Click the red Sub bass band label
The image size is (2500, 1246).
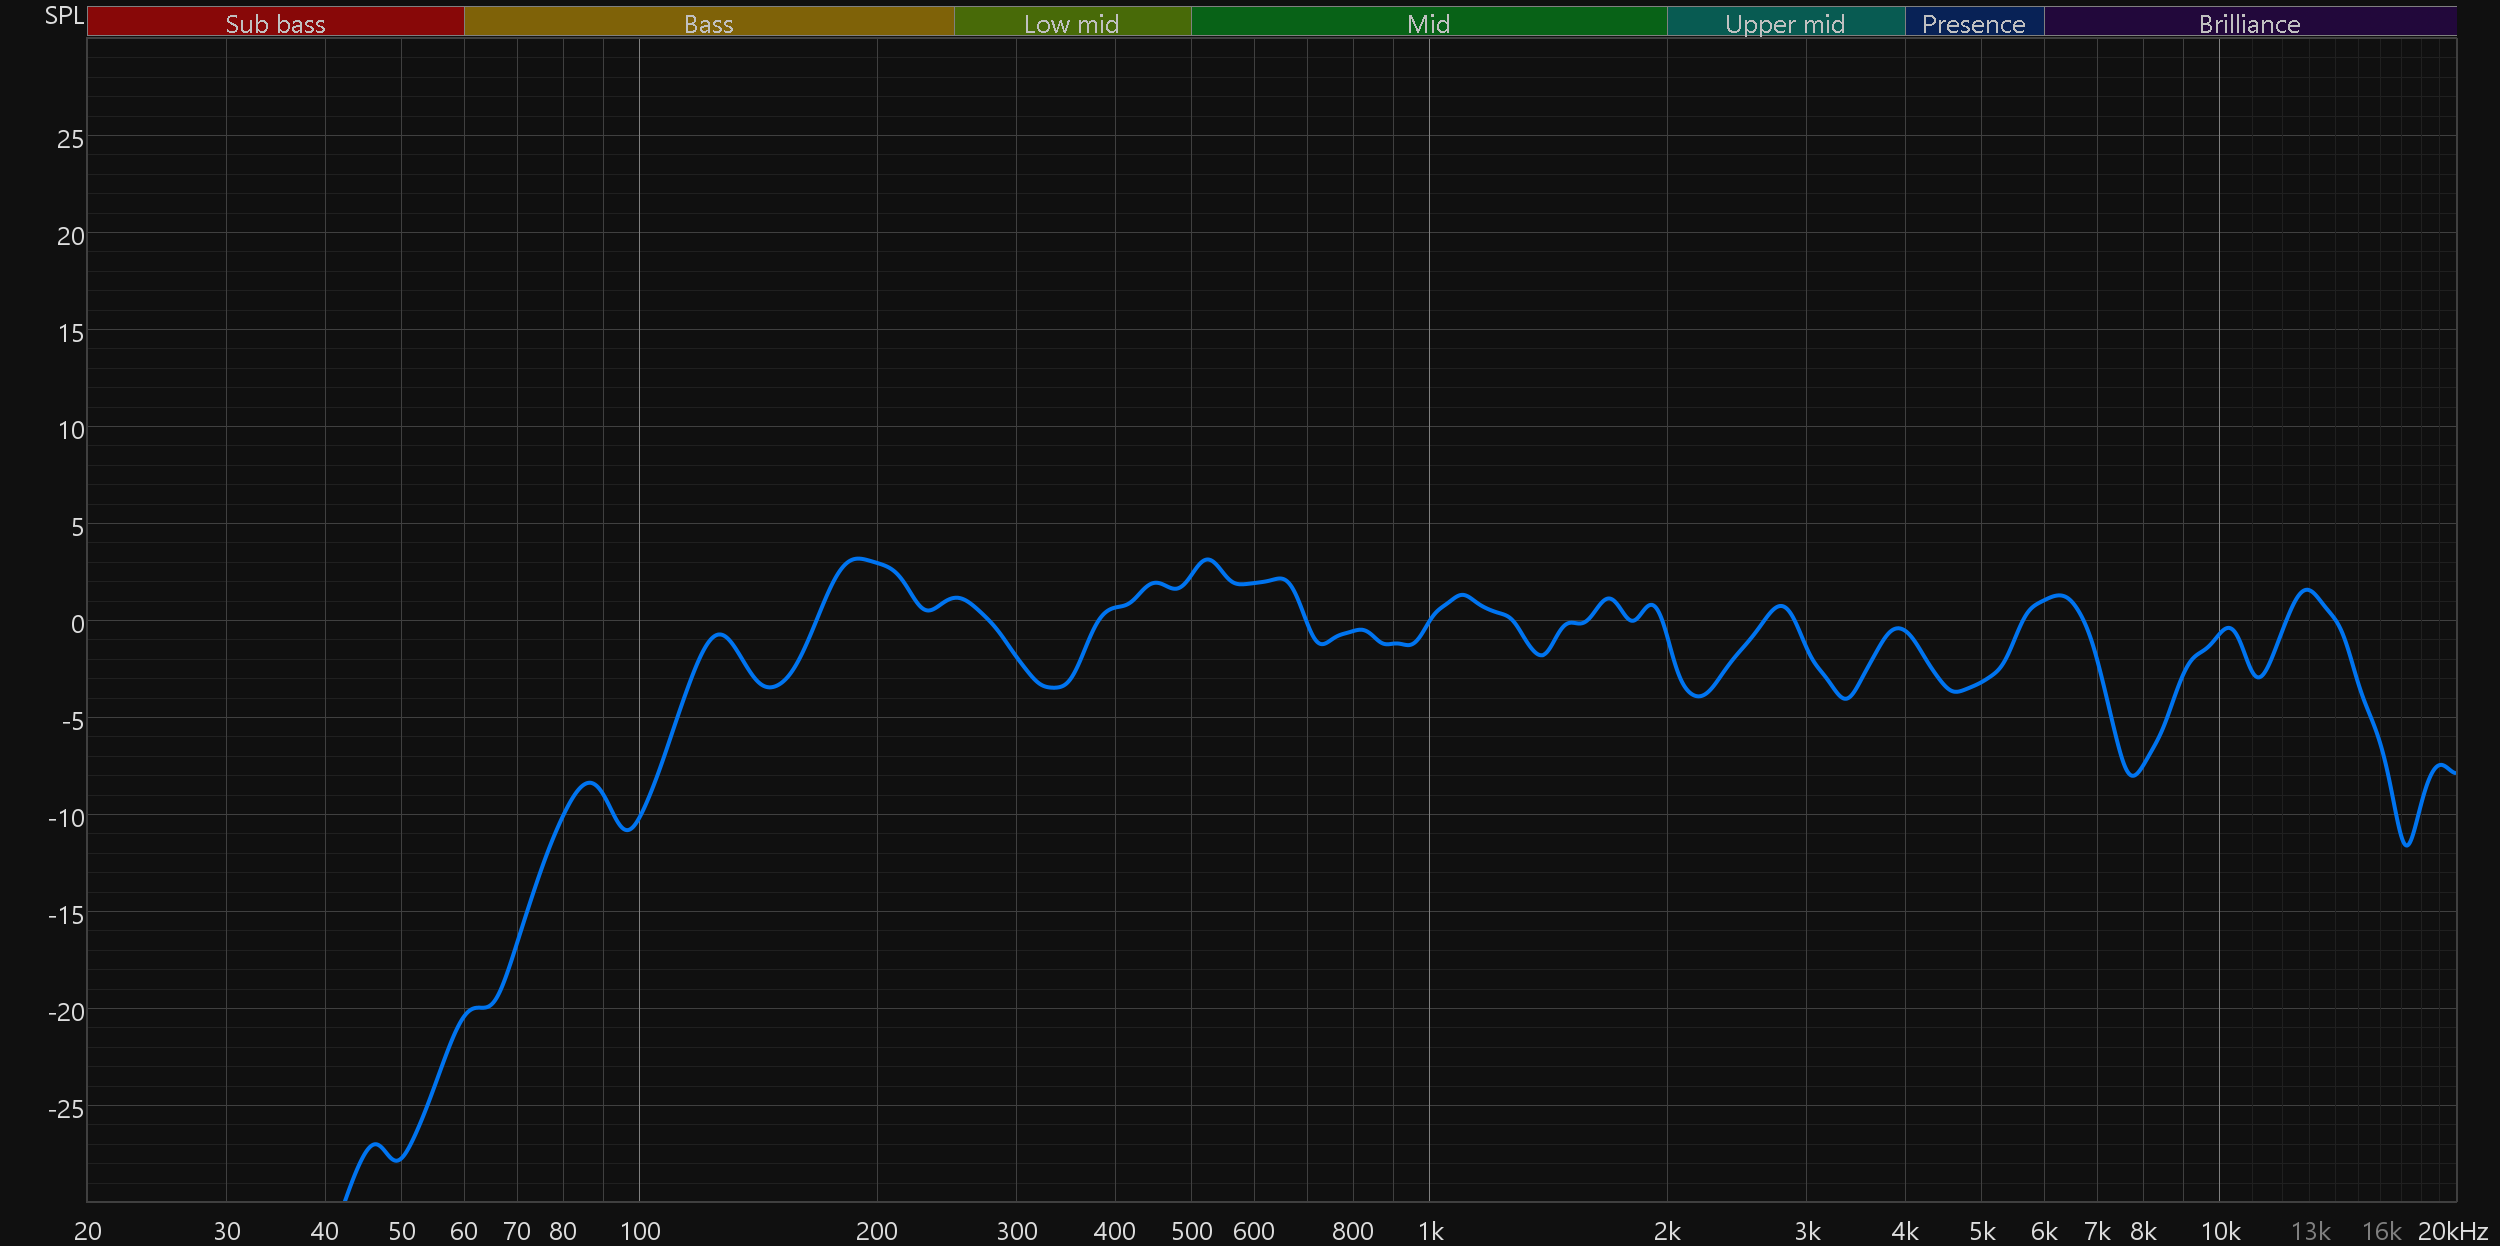click(275, 23)
